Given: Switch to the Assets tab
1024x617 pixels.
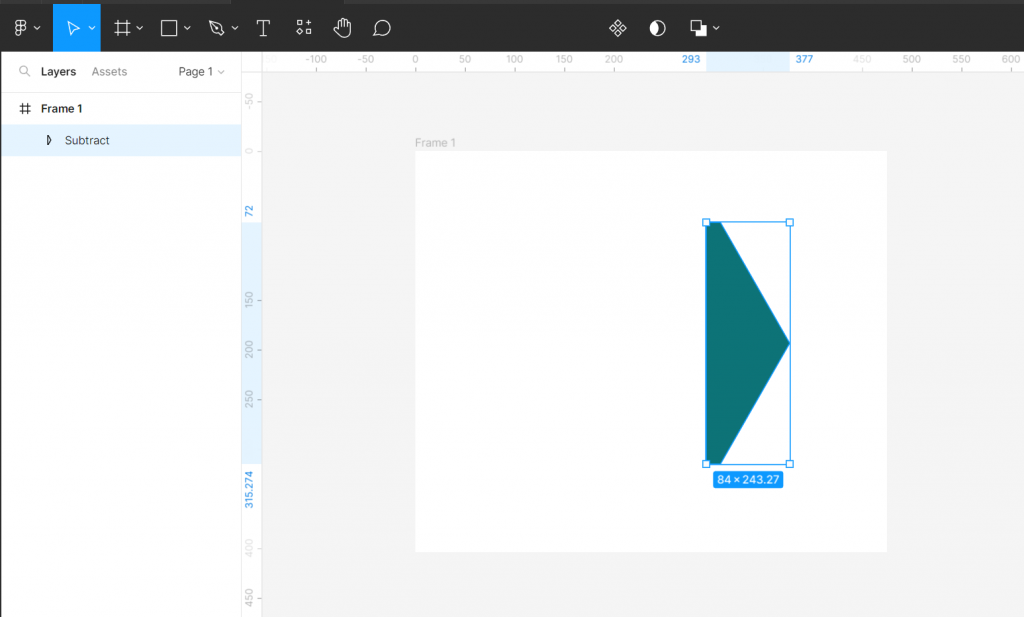Looking at the screenshot, I should tap(110, 71).
